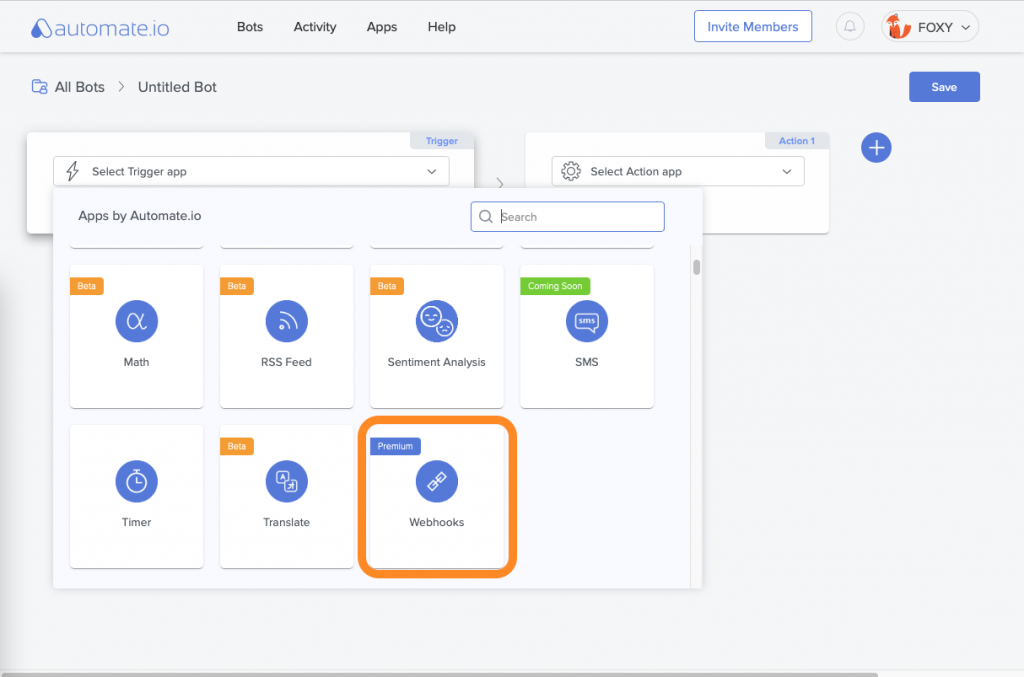Pick the Timer app icon
The height and width of the screenshot is (677, 1024).
[x=136, y=481]
